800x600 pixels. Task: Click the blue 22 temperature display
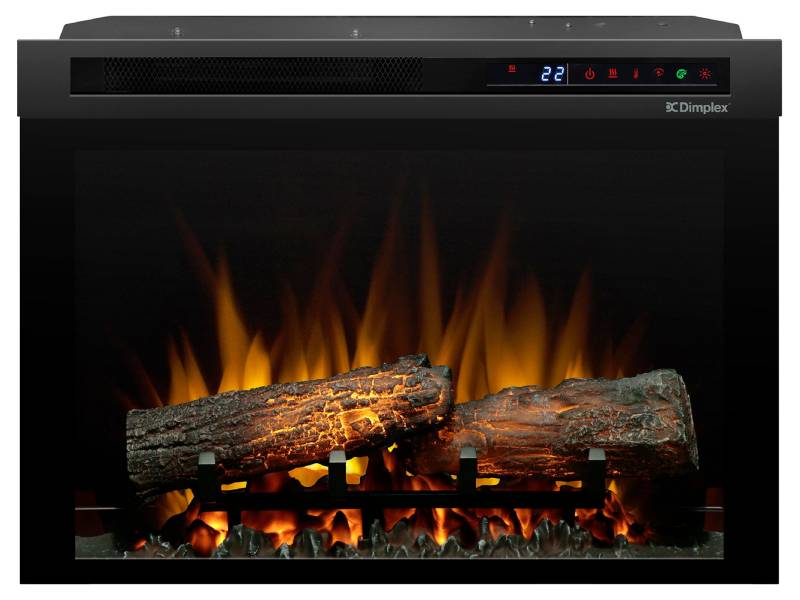553,74
